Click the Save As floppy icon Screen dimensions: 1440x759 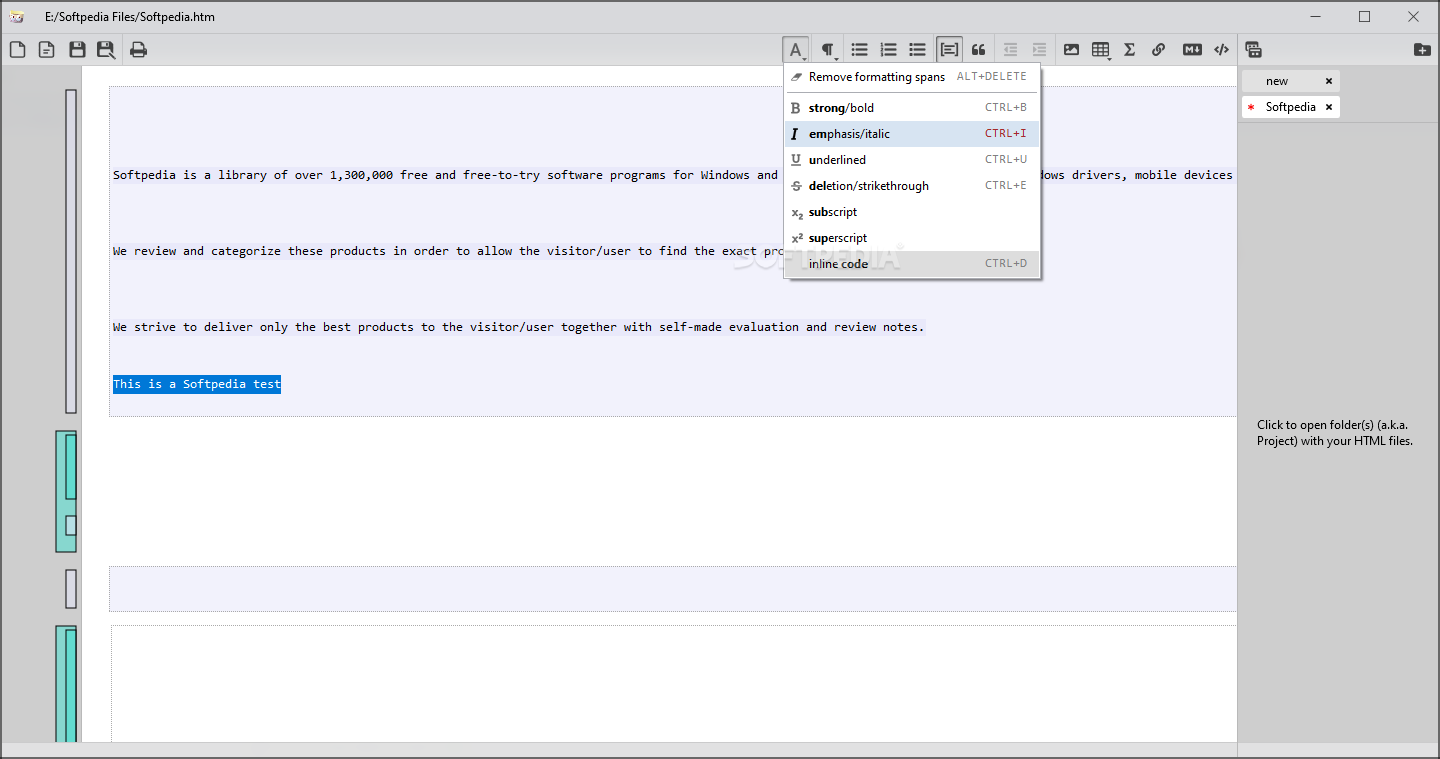coord(106,49)
